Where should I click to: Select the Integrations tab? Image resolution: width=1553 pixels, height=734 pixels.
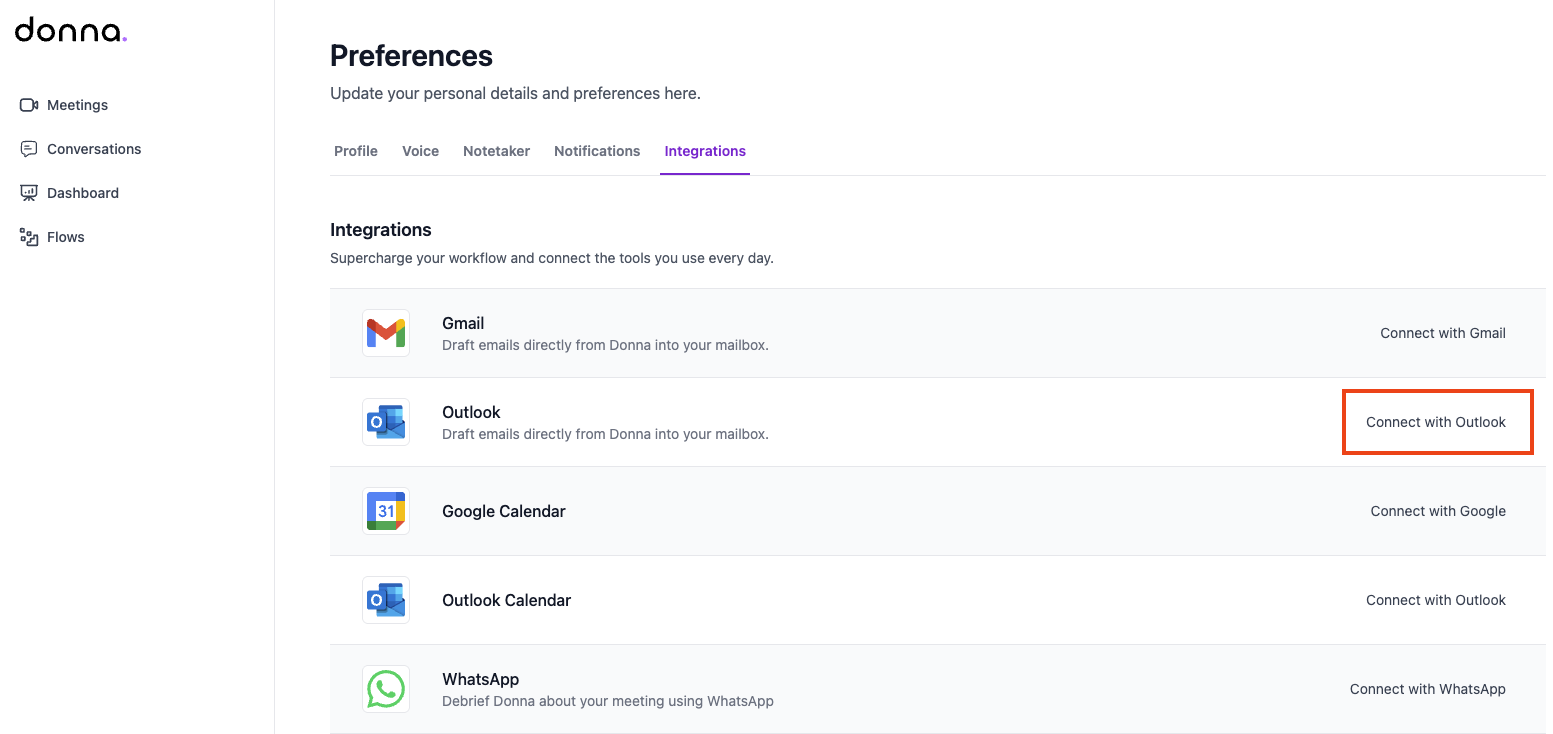tap(705, 151)
